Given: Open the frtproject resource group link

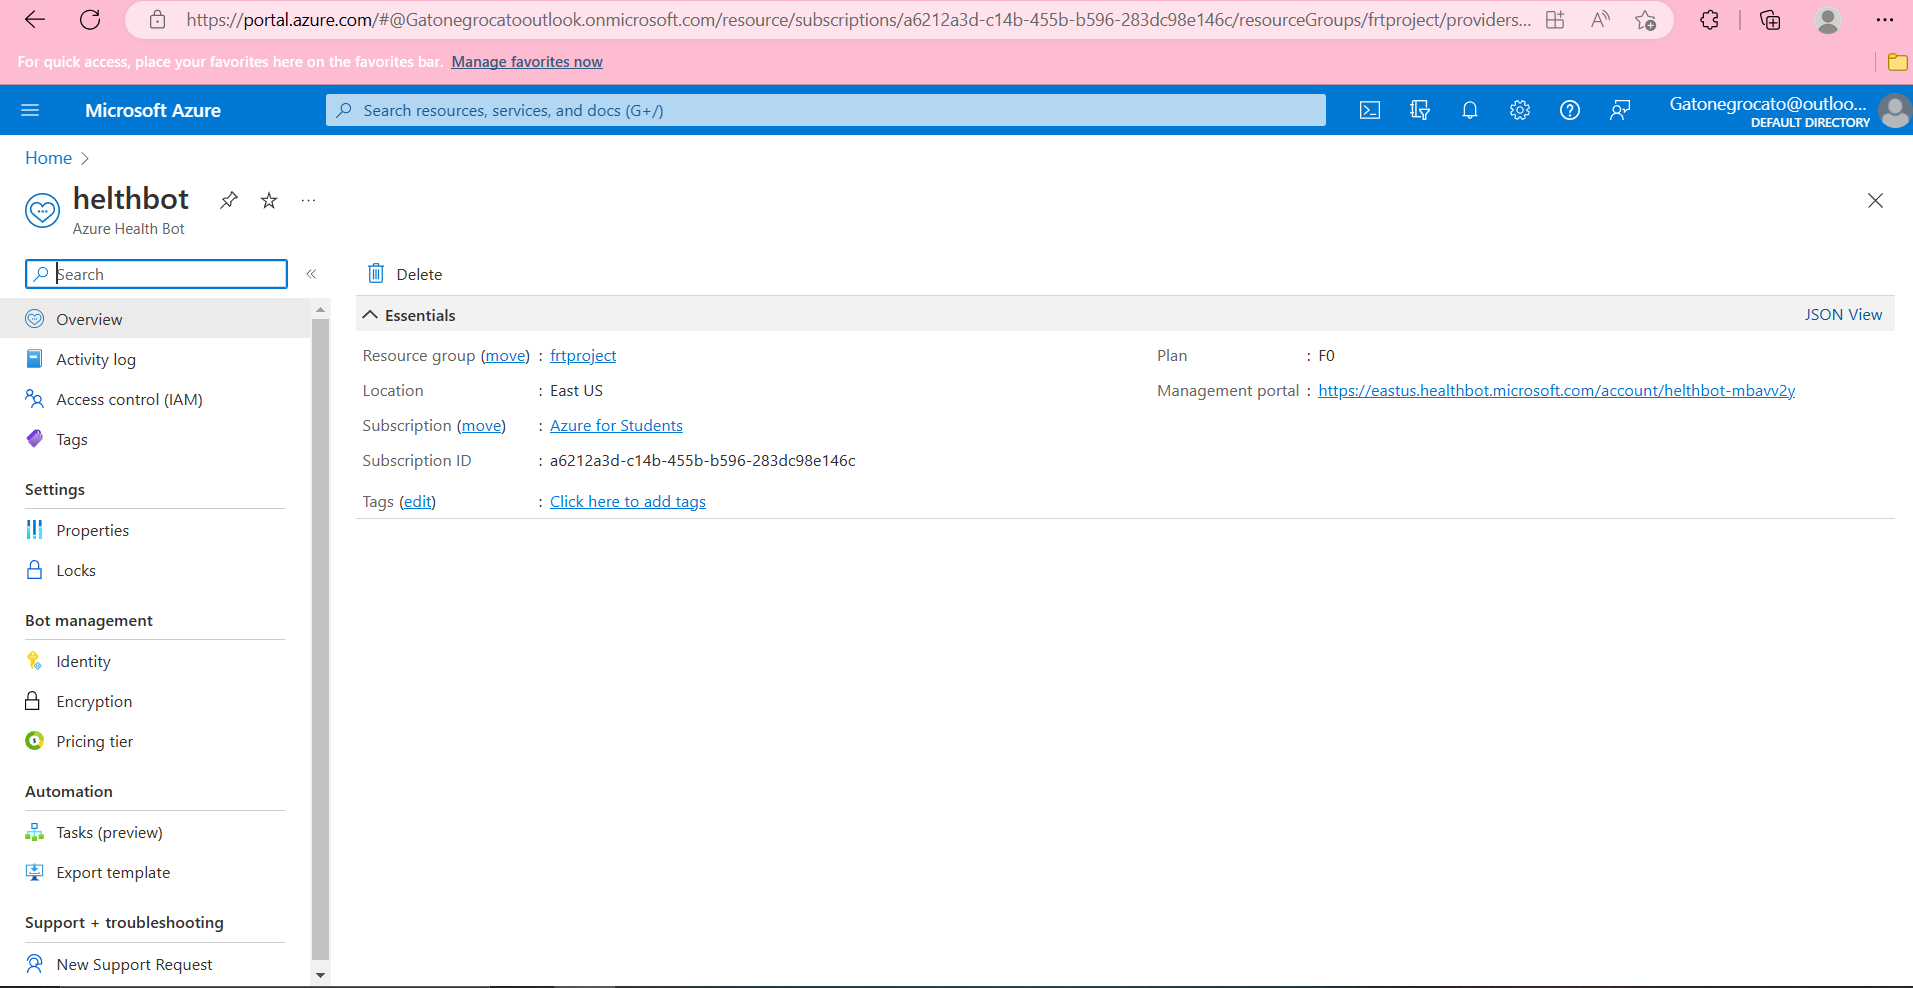Looking at the screenshot, I should point(583,356).
